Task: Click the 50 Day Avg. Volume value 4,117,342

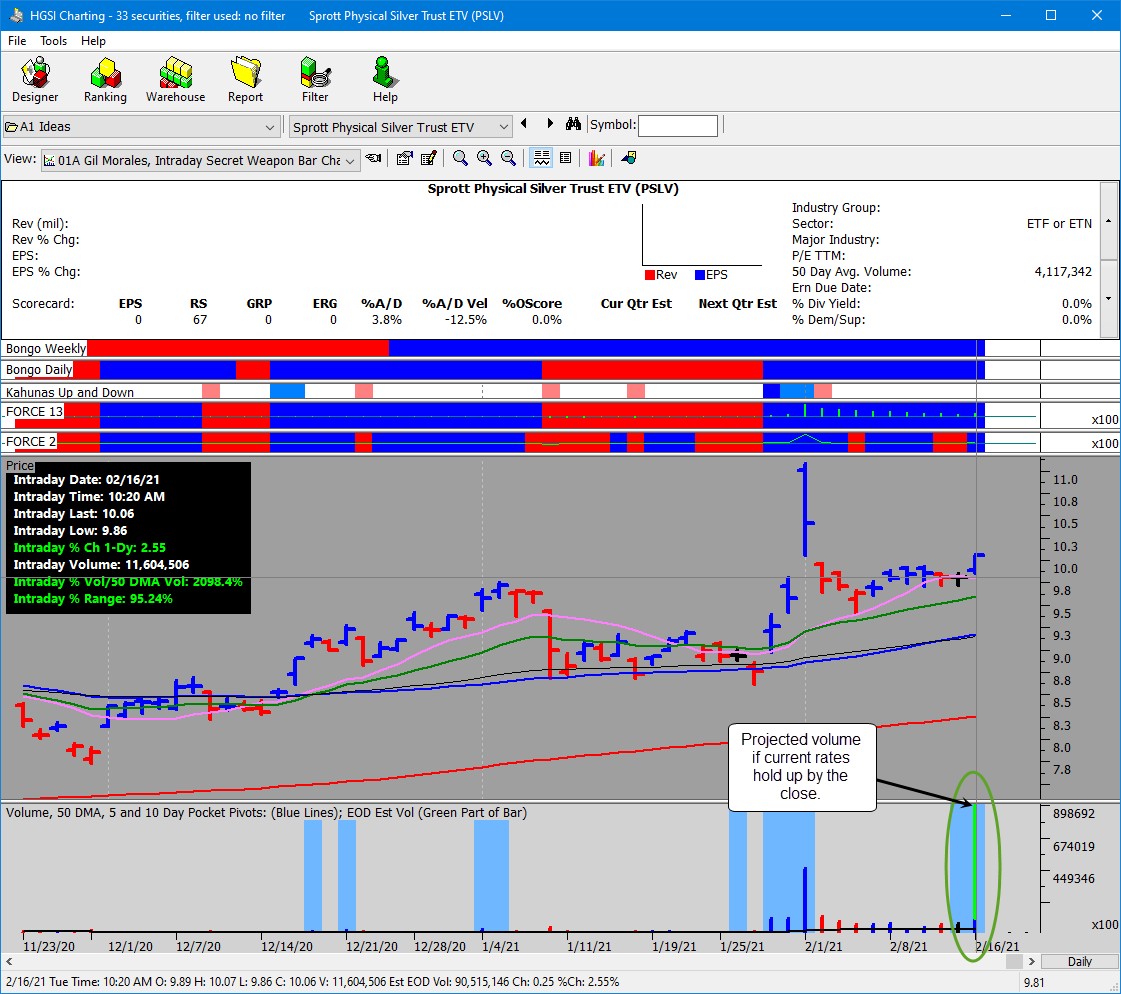Action: [x=1063, y=272]
